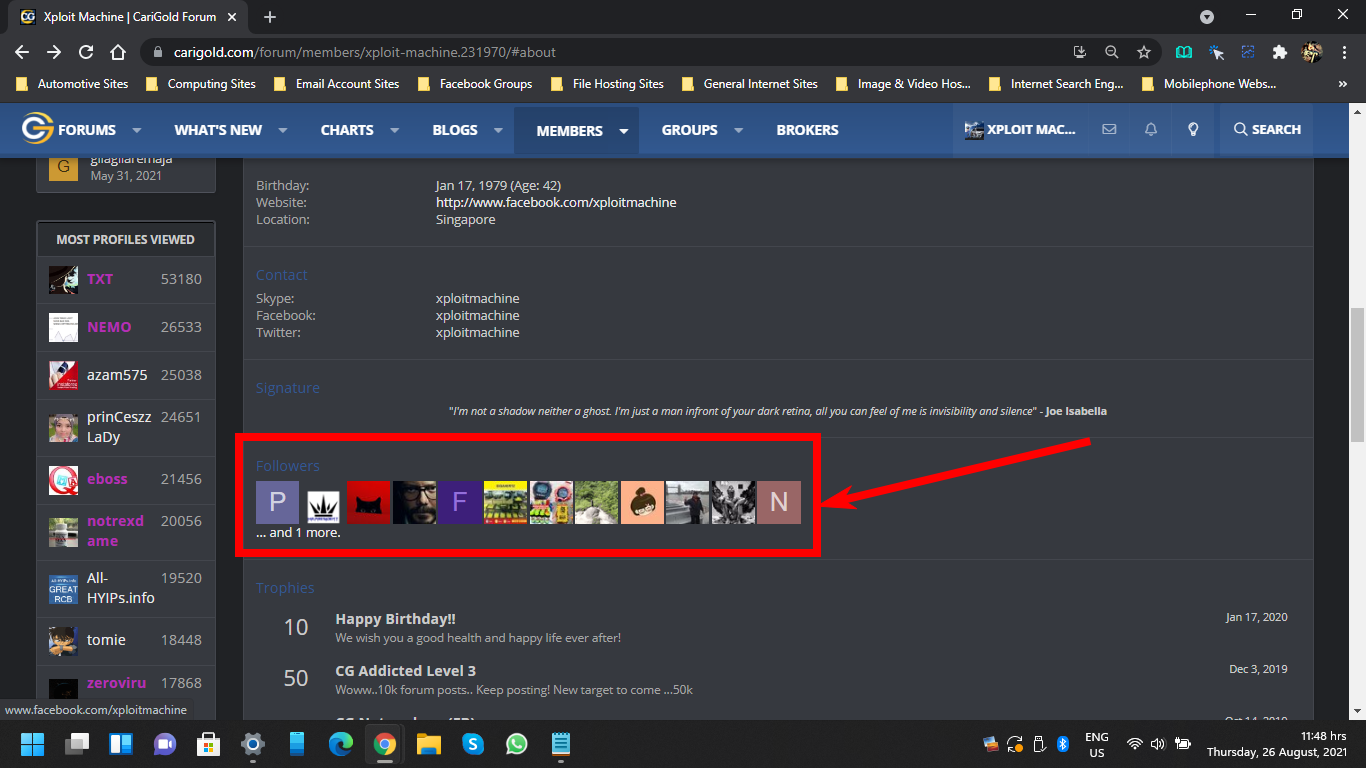Open Facebook Groups bookmark folder
1366x768 pixels.
point(475,84)
